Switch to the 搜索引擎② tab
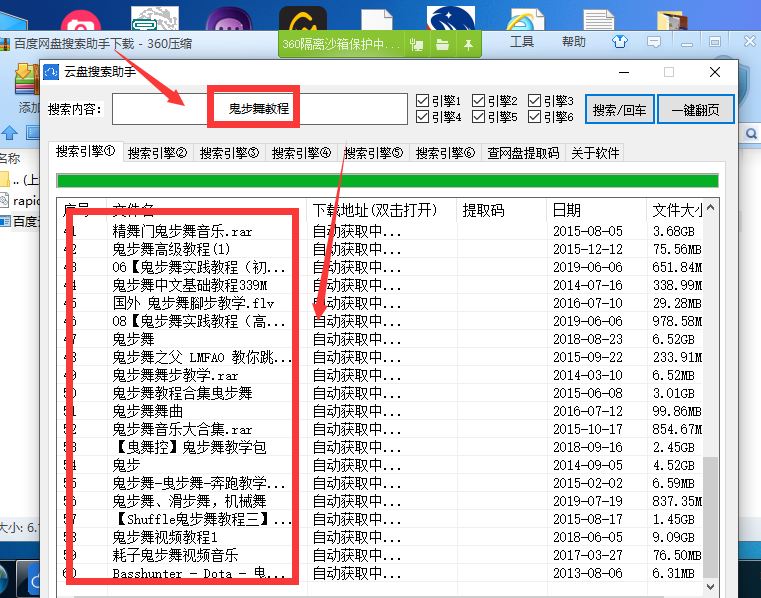Screen dimensions: 761x598 (x=157, y=153)
